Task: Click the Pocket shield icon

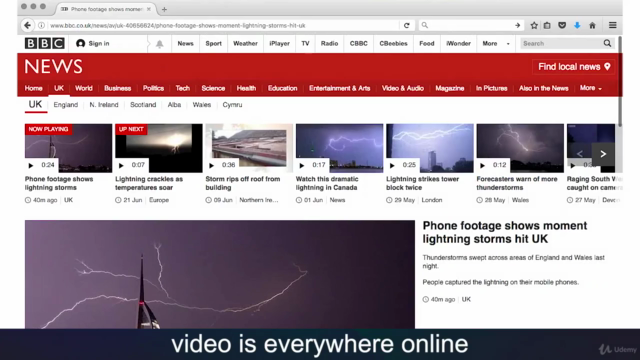Action: pyautogui.click(x=562, y=25)
